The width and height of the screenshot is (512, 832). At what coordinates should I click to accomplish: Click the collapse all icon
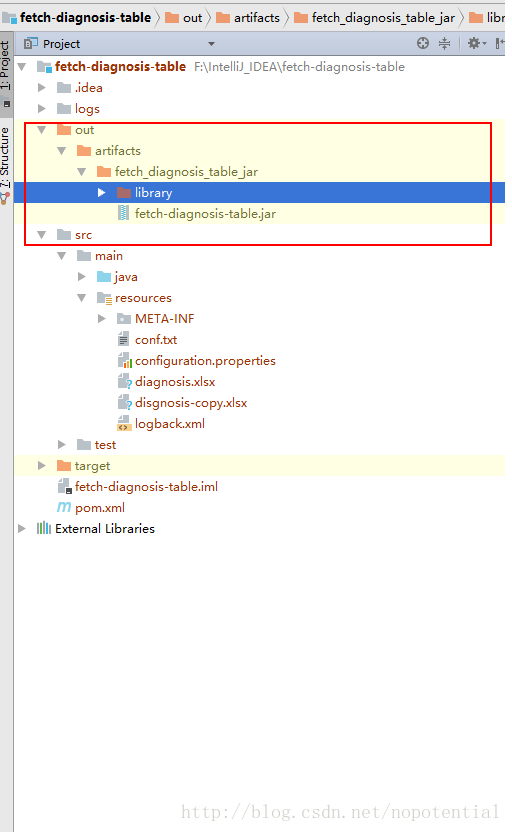[x=445, y=44]
